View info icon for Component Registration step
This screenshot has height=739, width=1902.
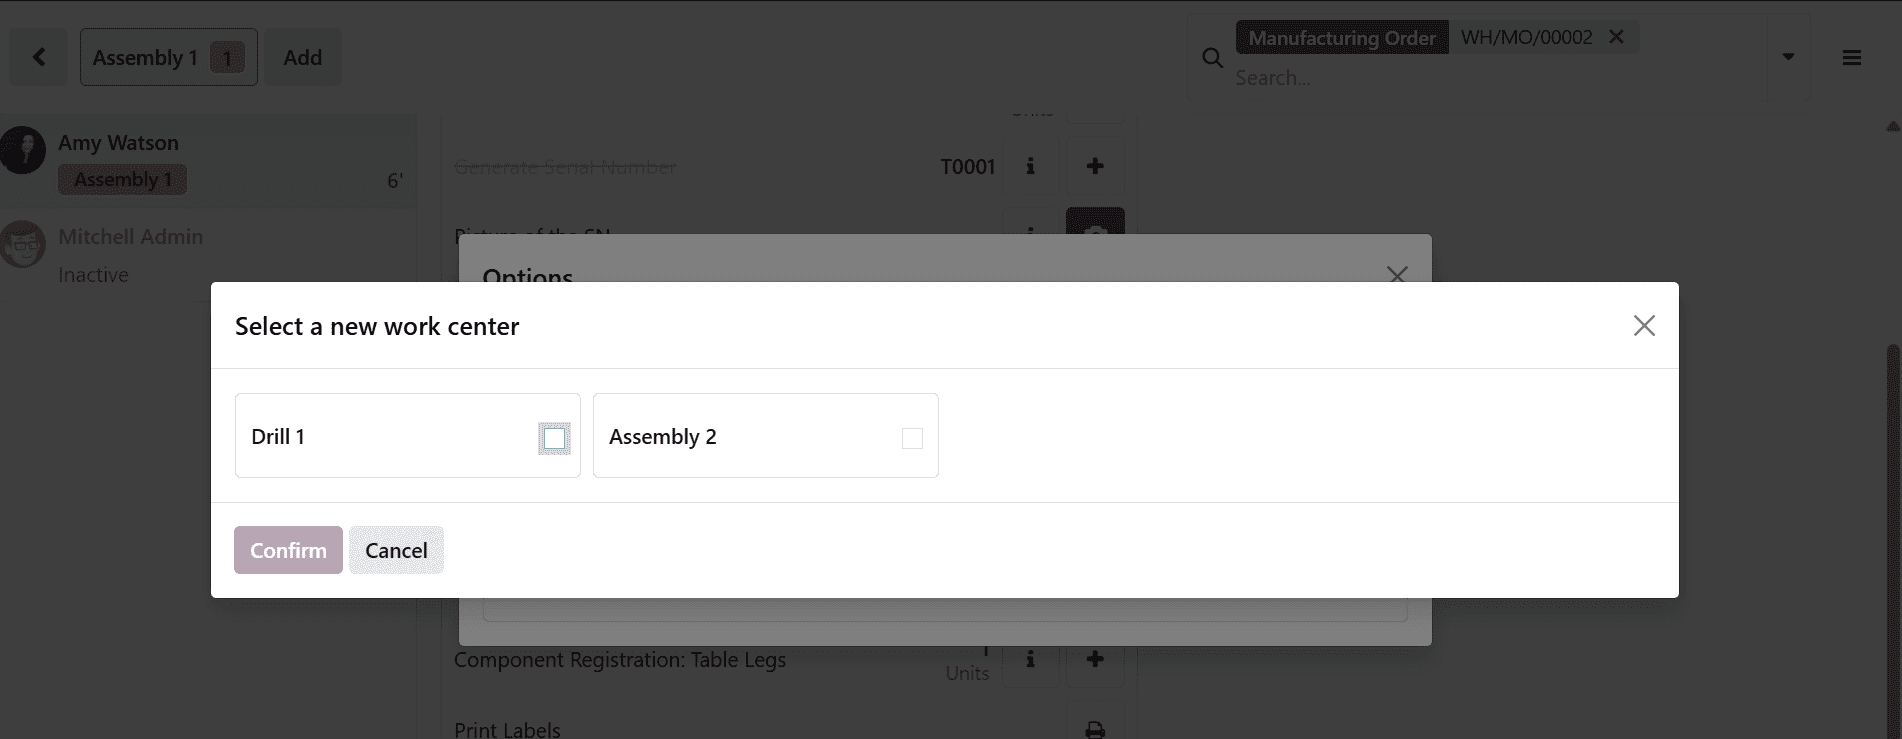1031,659
